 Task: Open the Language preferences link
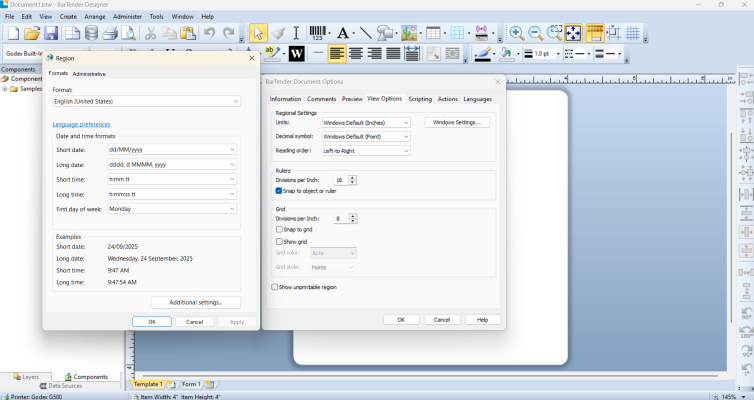pyautogui.click(x=81, y=124)
